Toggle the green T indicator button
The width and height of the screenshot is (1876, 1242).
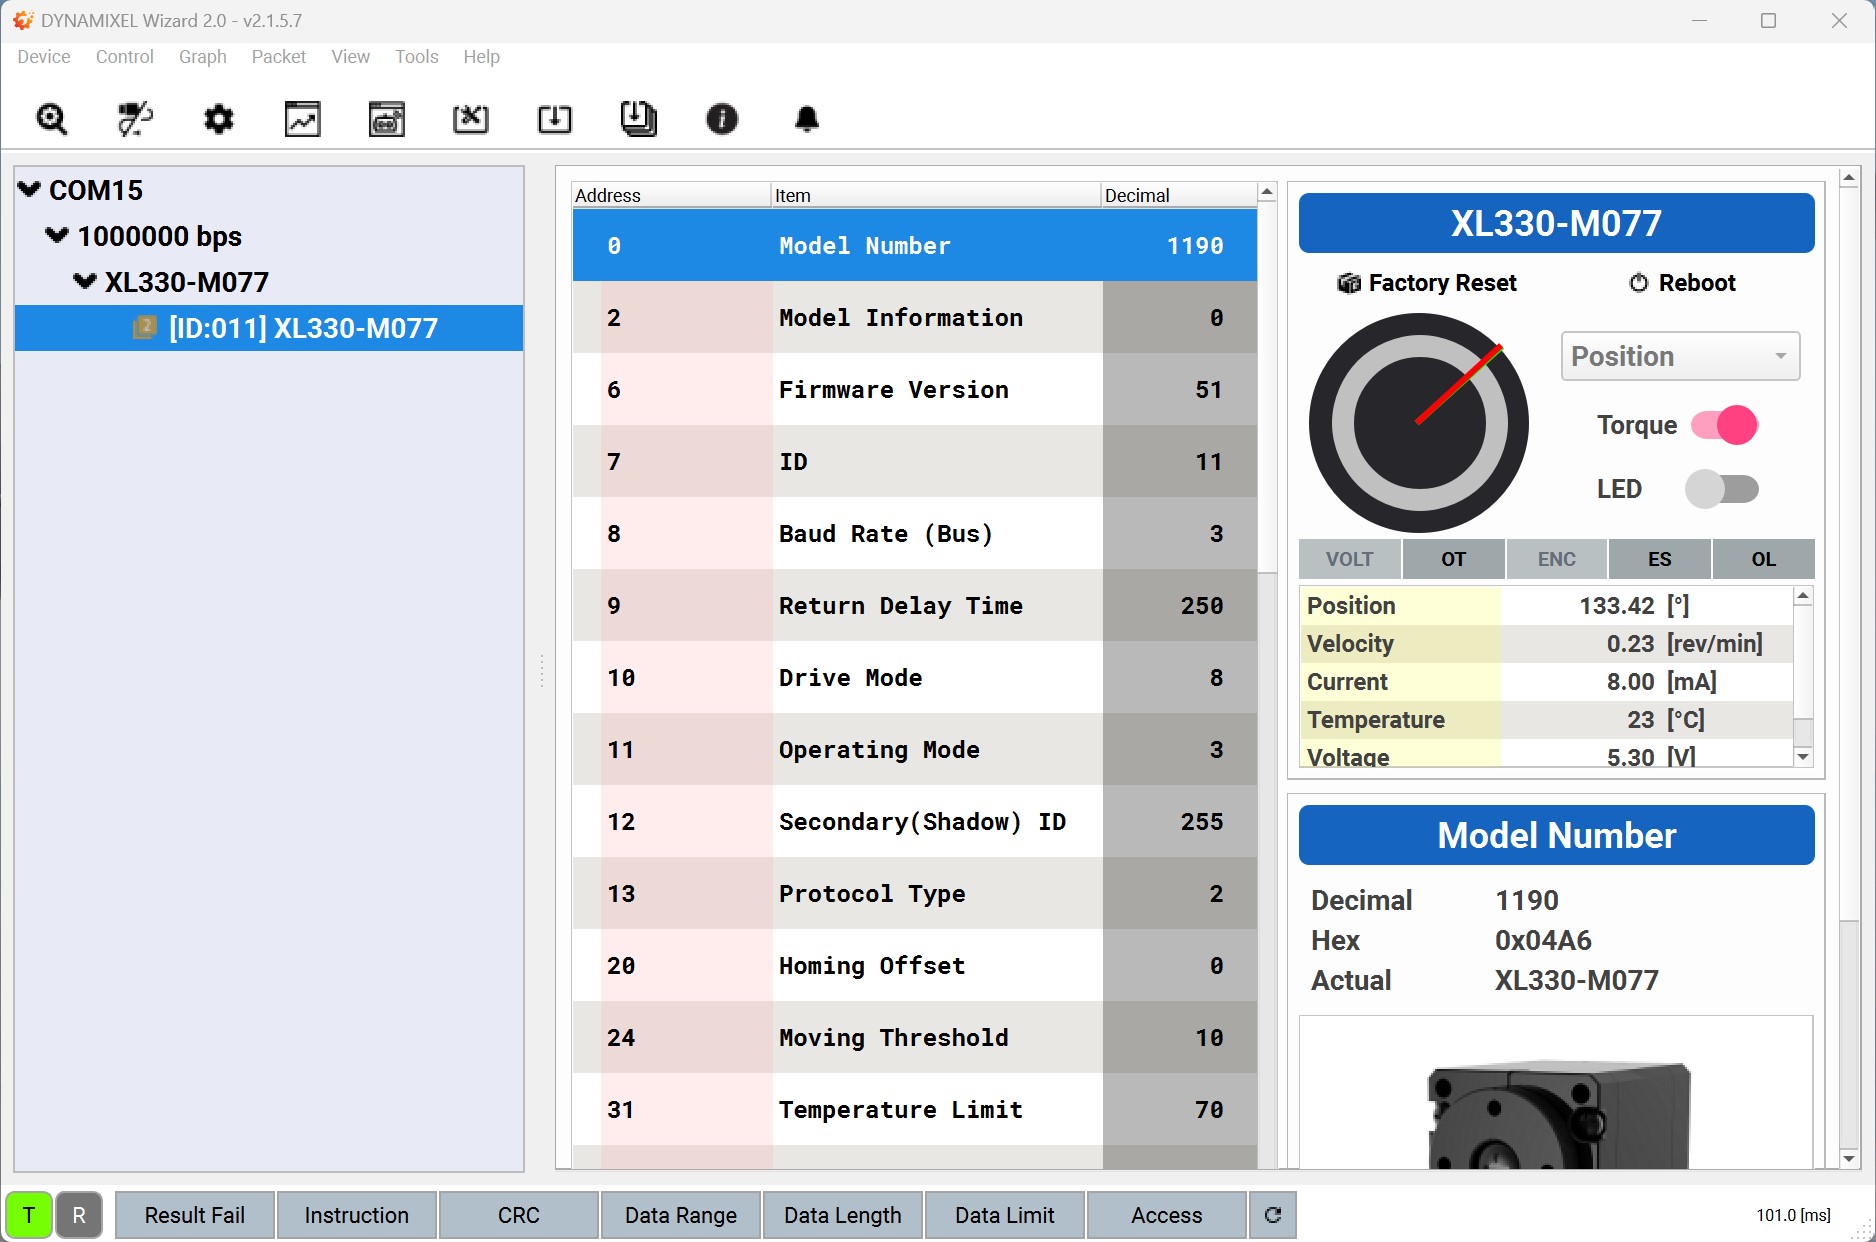pos(29,1215)
